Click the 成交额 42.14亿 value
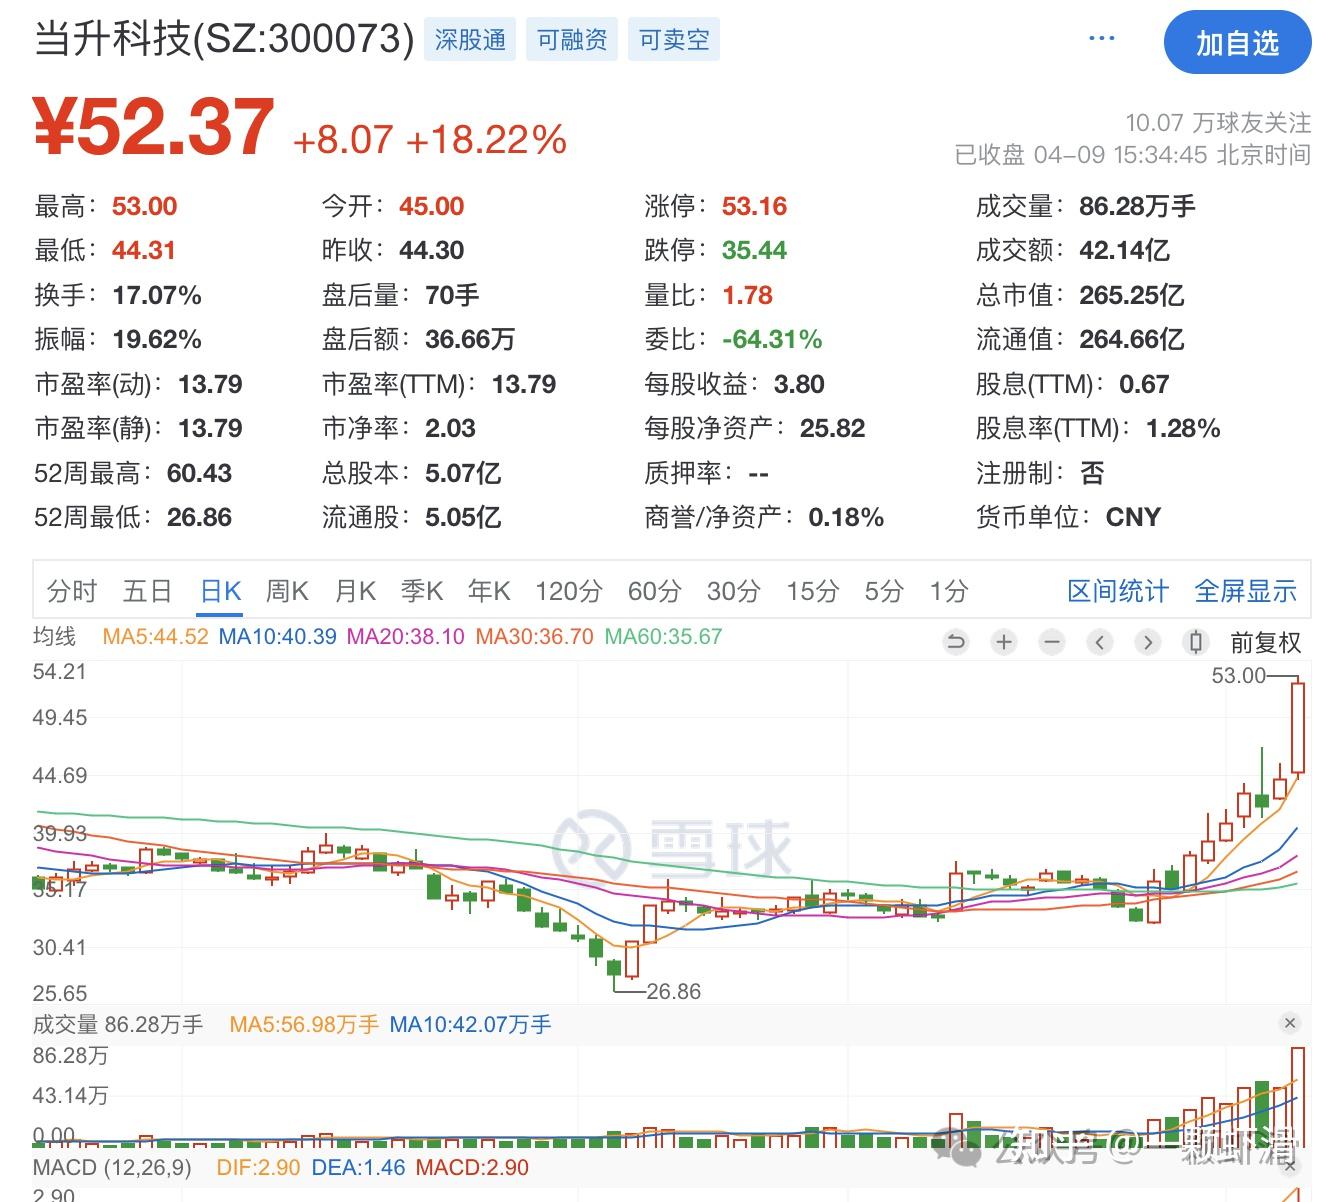Viewport: 1334px width, 1202px height. [1124, 251]
